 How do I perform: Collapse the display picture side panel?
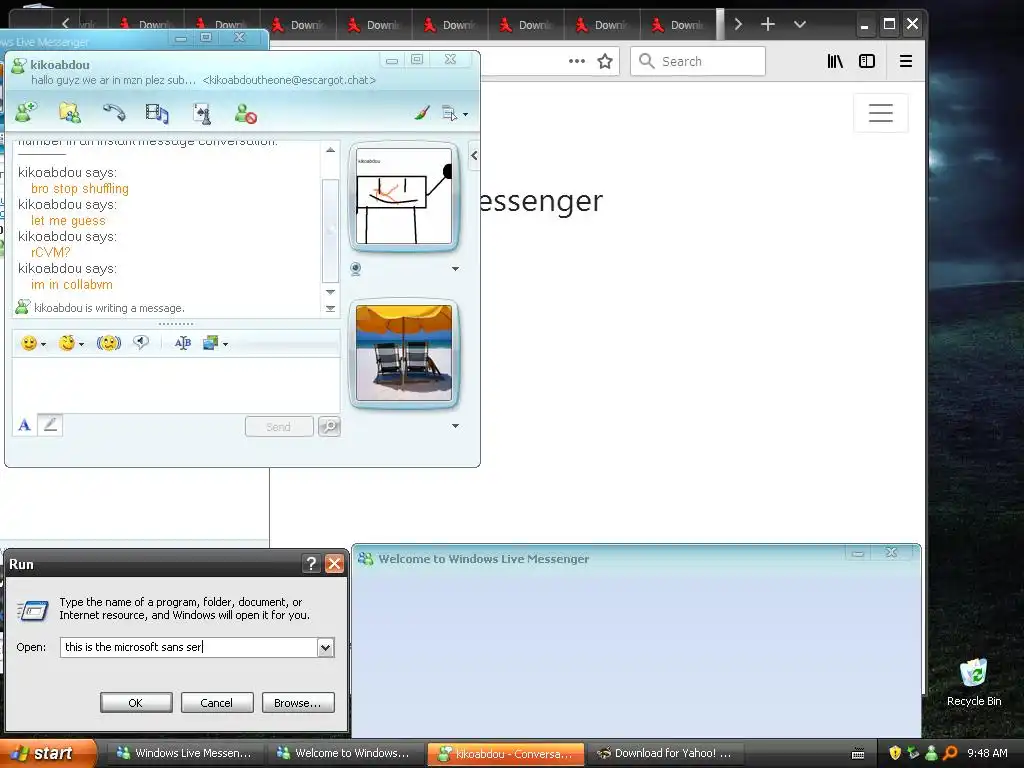[x=474, y=155]
